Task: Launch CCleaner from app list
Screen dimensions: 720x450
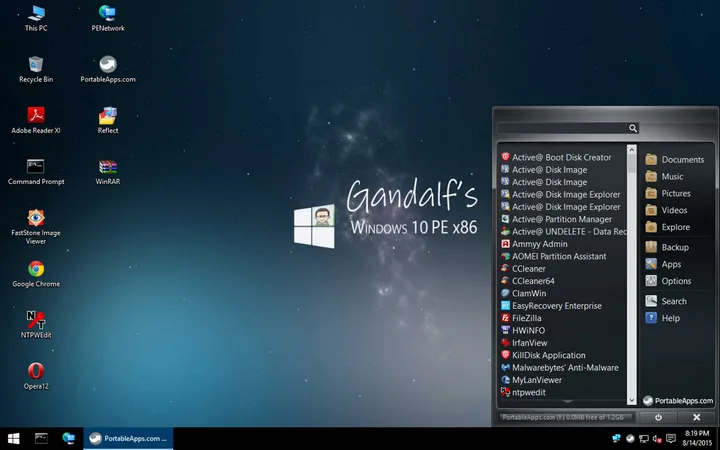Action: point(523,269)
